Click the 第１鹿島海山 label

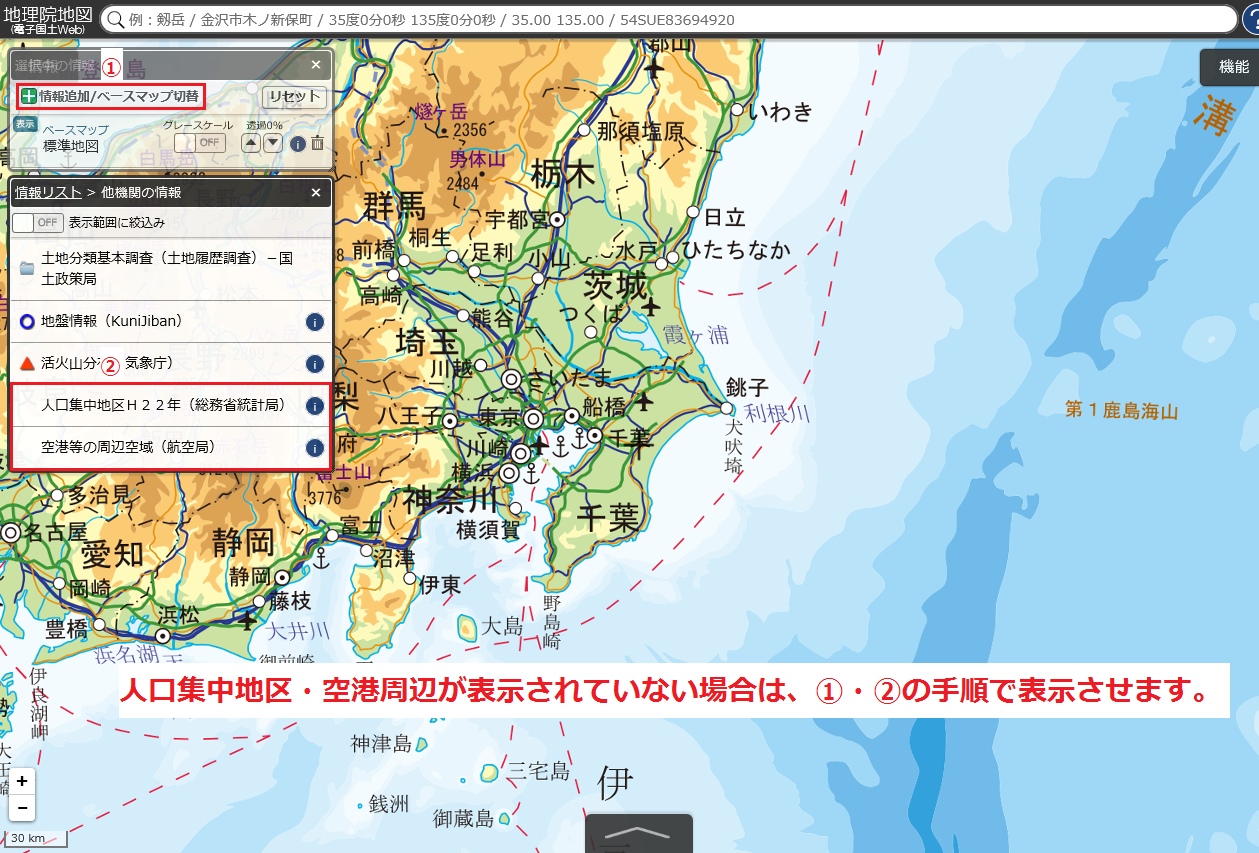pos(1121,410)
